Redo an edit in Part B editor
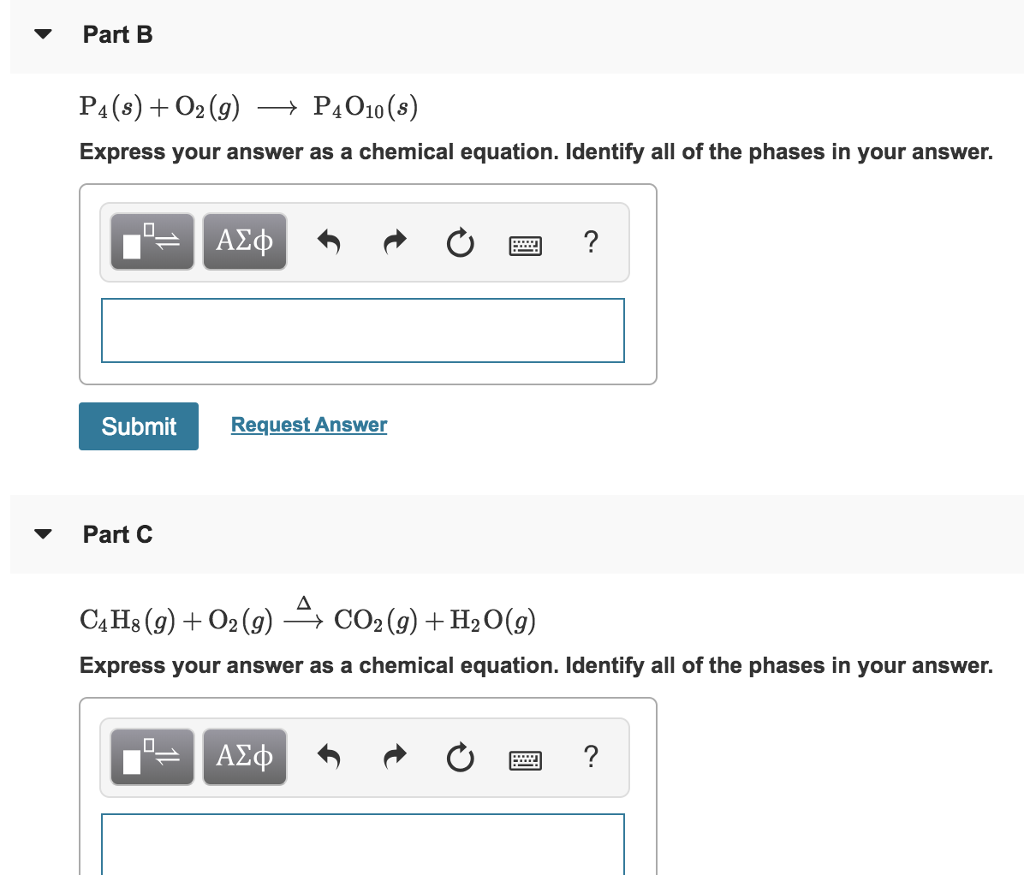This screenshot has width=1024, height=875. [394, 241]
